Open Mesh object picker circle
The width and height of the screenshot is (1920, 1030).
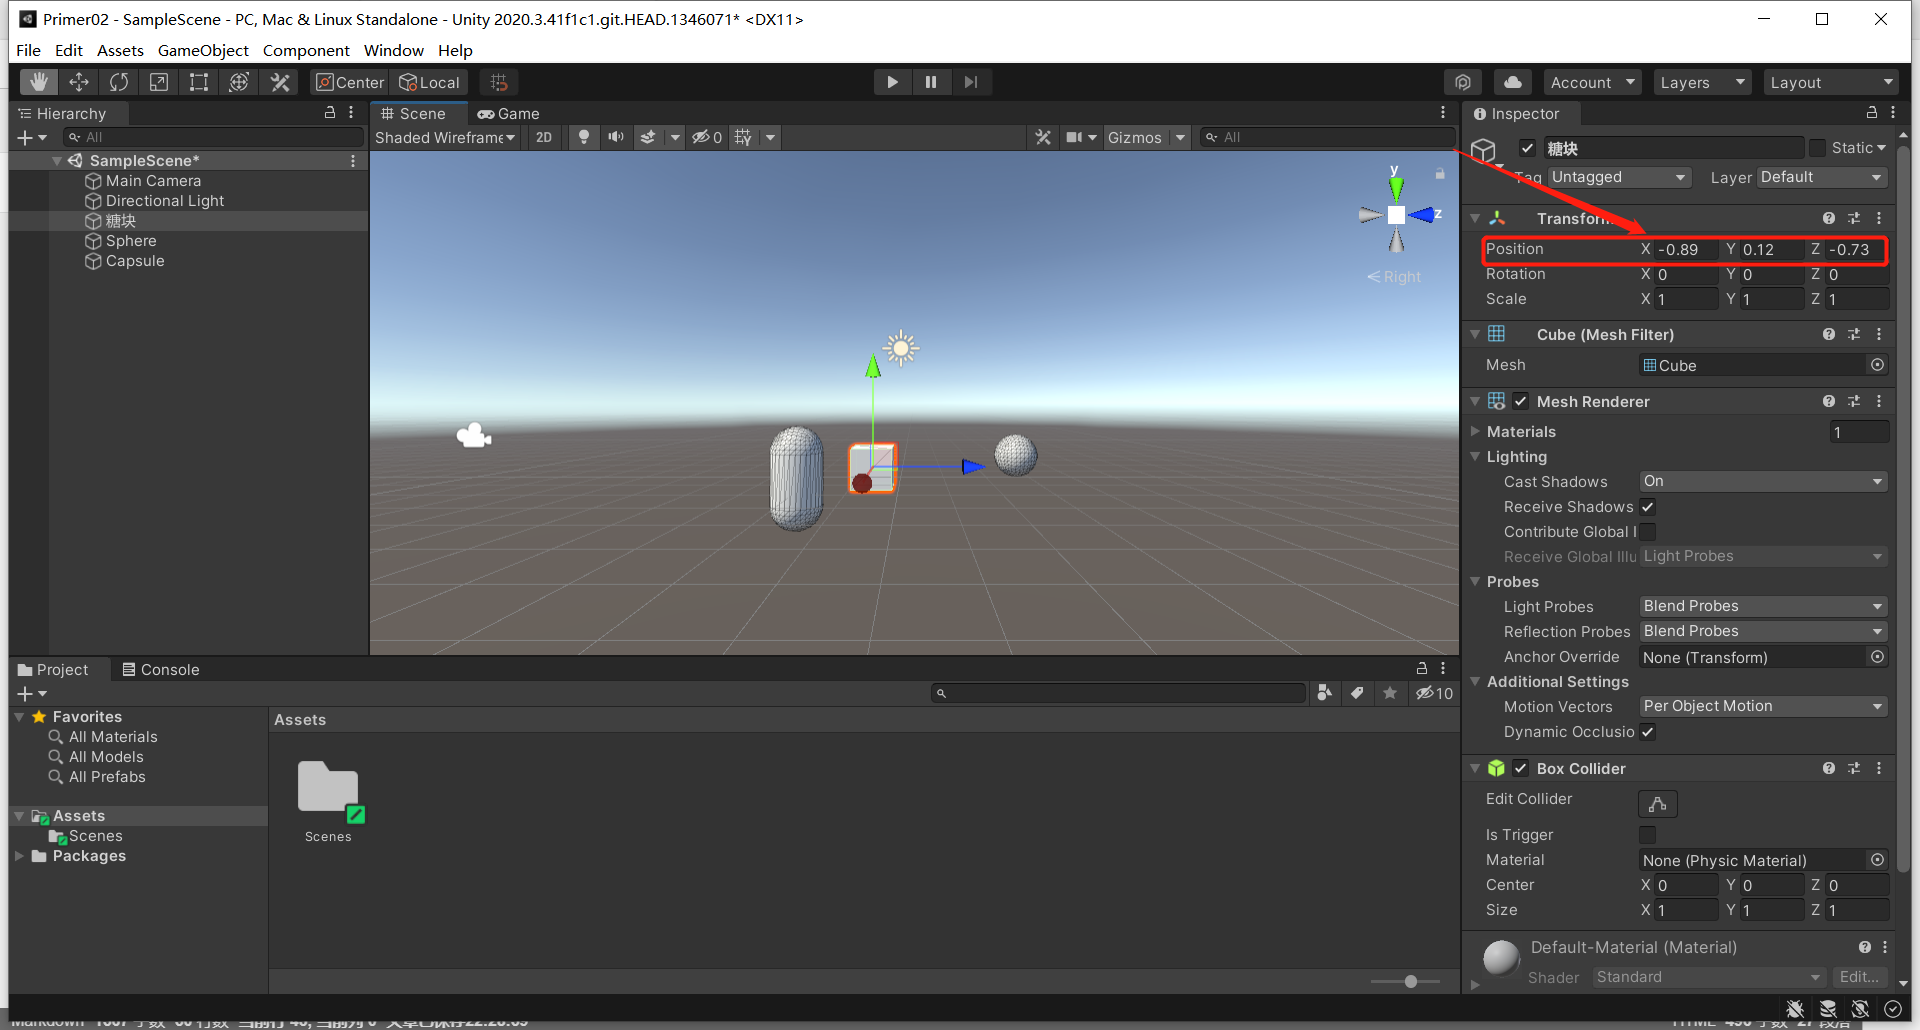[1877, 365]
